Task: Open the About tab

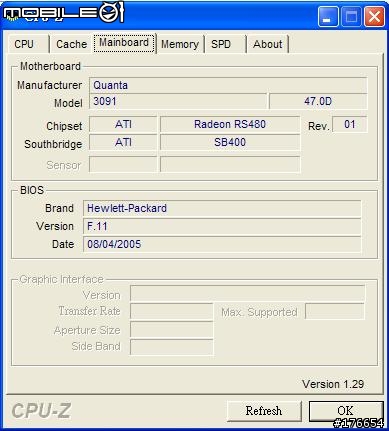Action: (267, 44)
